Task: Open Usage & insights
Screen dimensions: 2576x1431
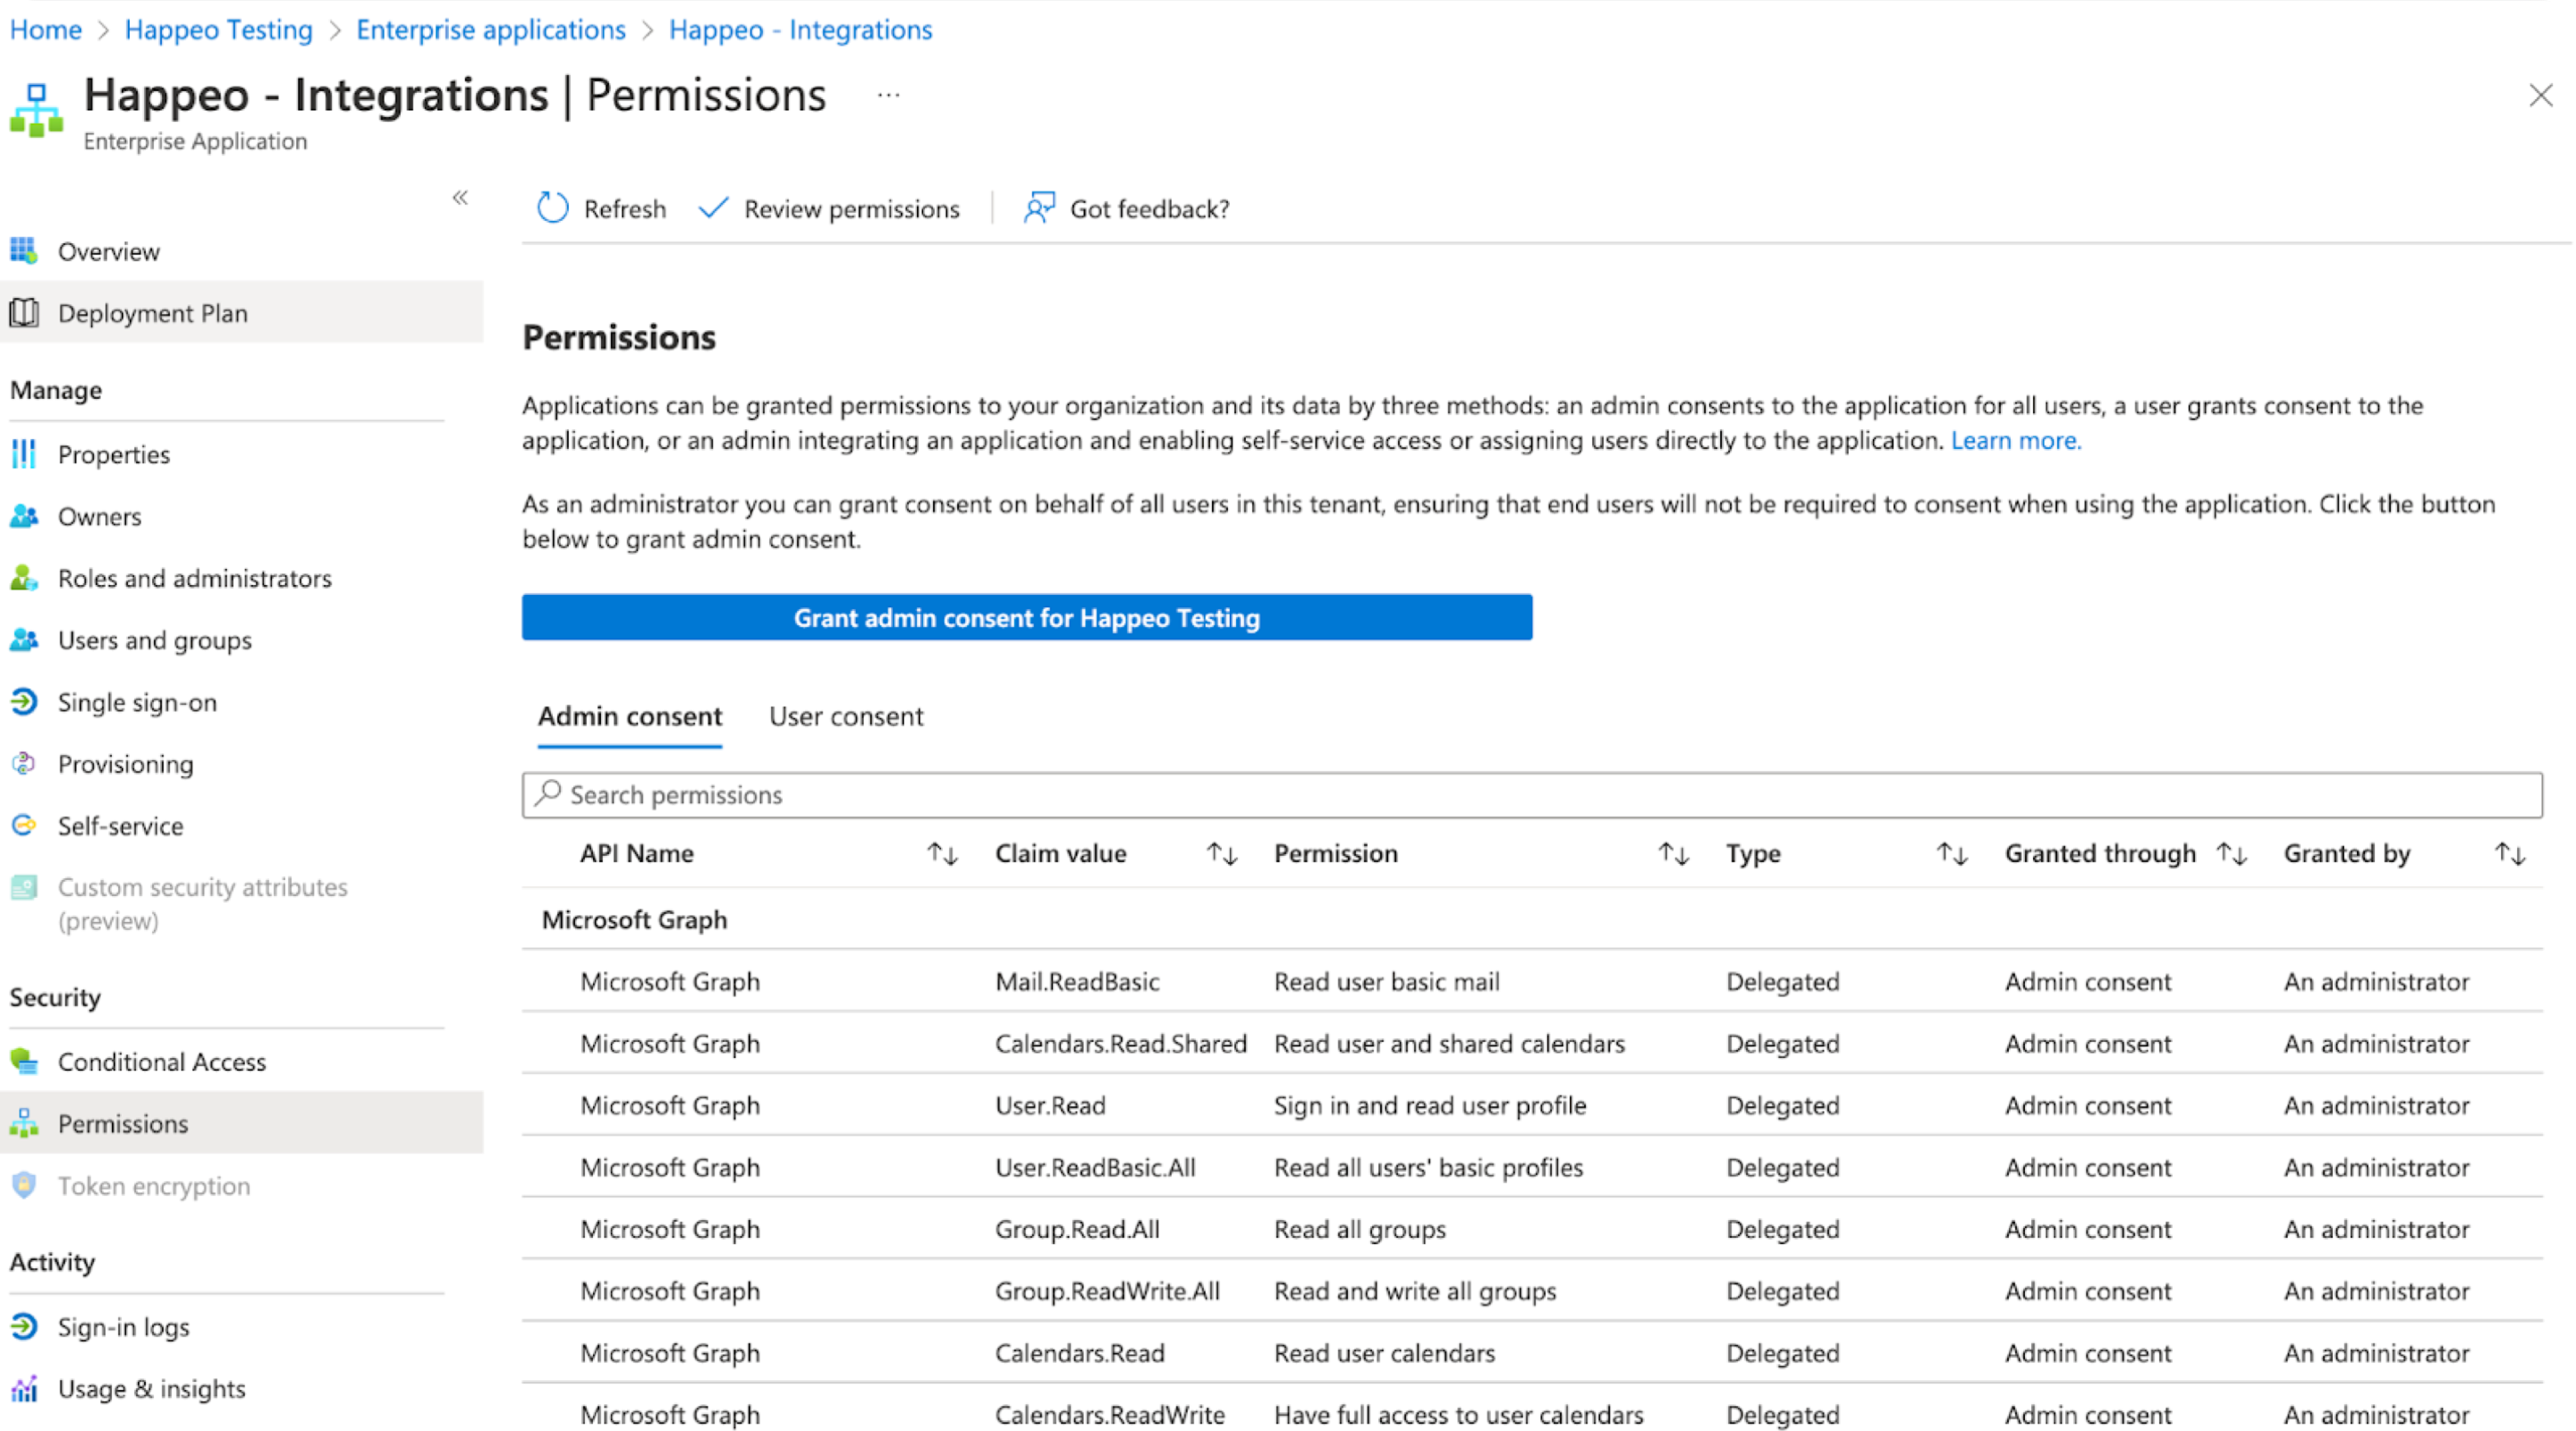Action: [x=151, y=1388]
